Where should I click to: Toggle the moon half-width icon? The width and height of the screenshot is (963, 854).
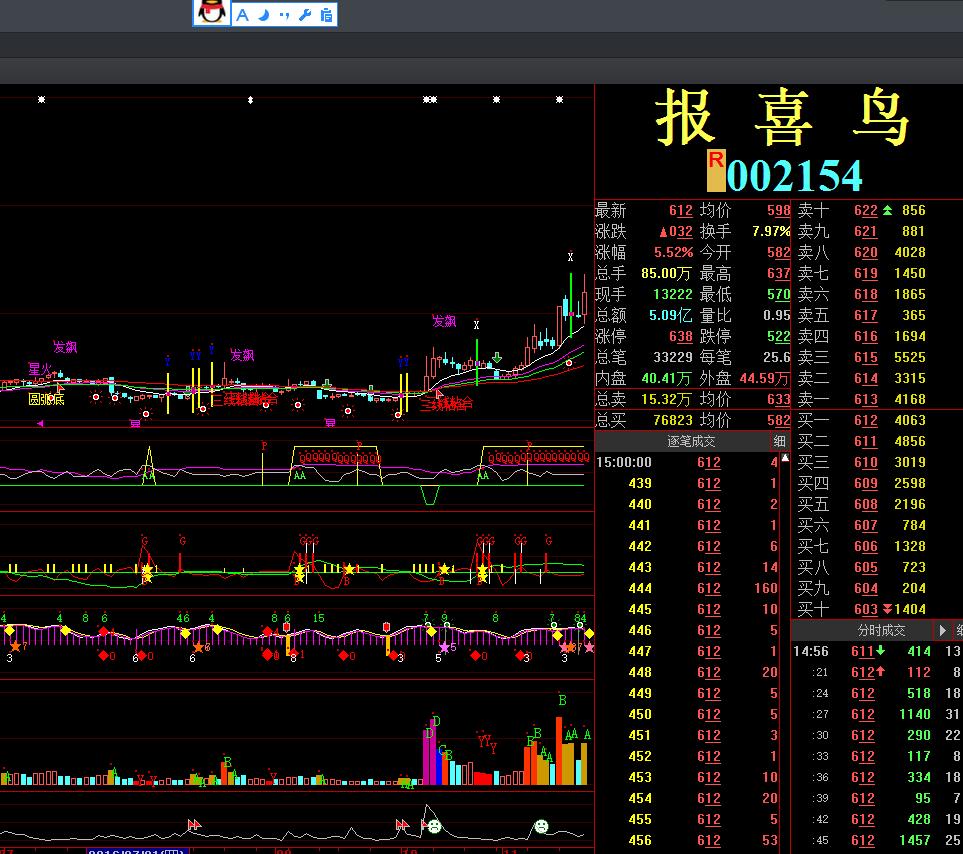264,15
